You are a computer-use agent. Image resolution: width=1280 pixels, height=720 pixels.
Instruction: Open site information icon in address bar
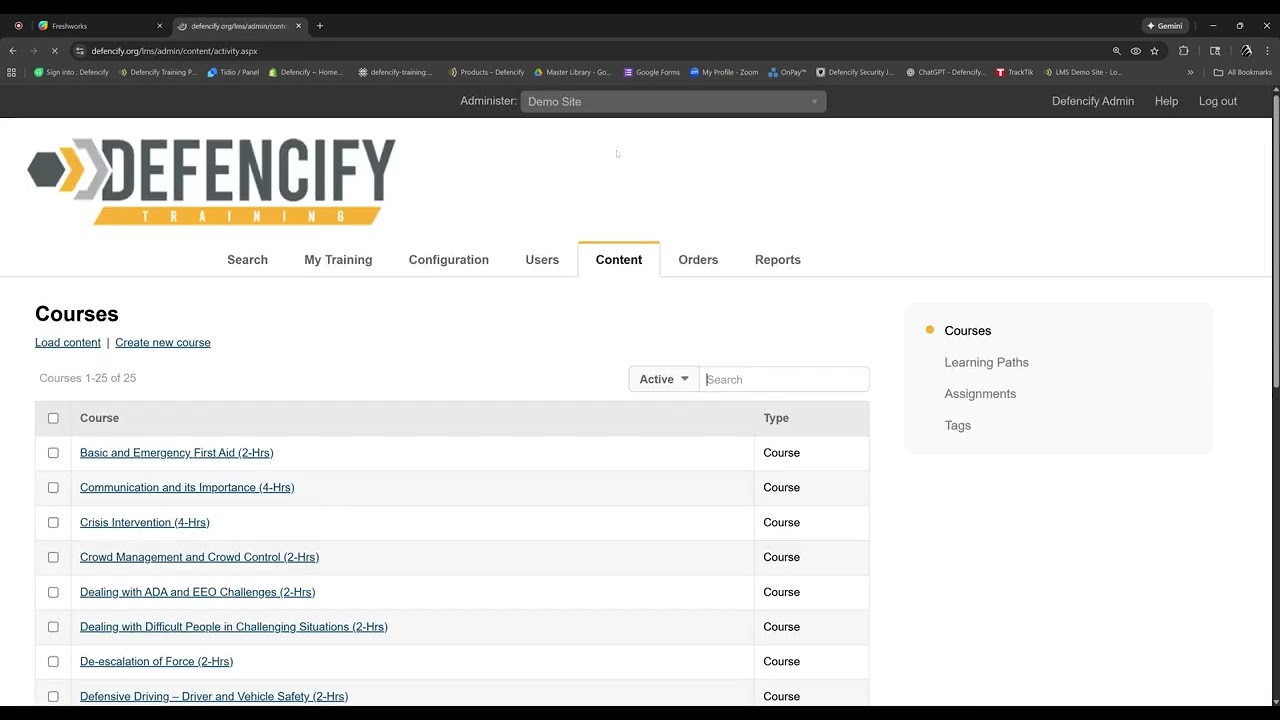(80, 51)
